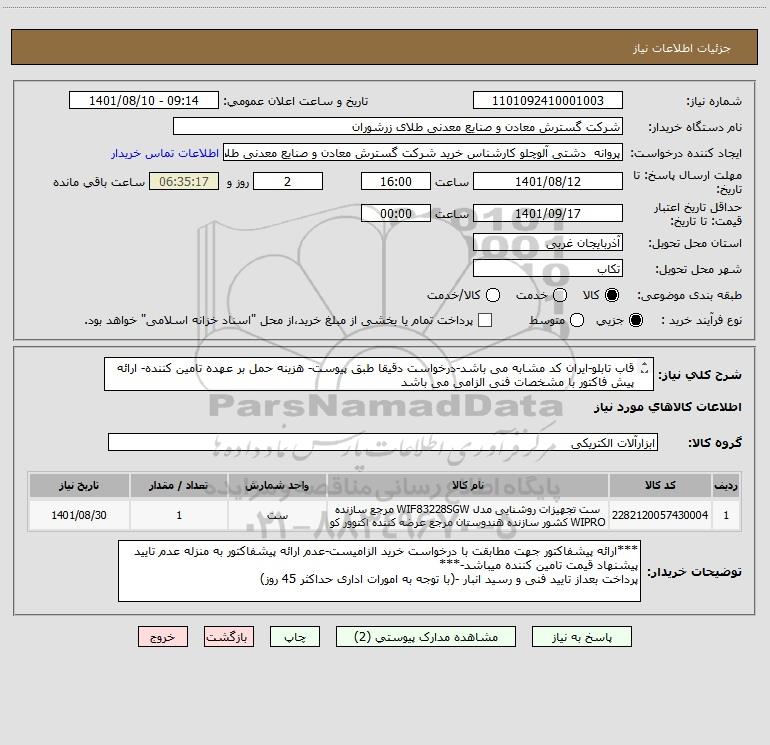Click item code 2282120057430004 cell
Image resolution: width=770 pixels, height=745 pixels.
(660, 515)
